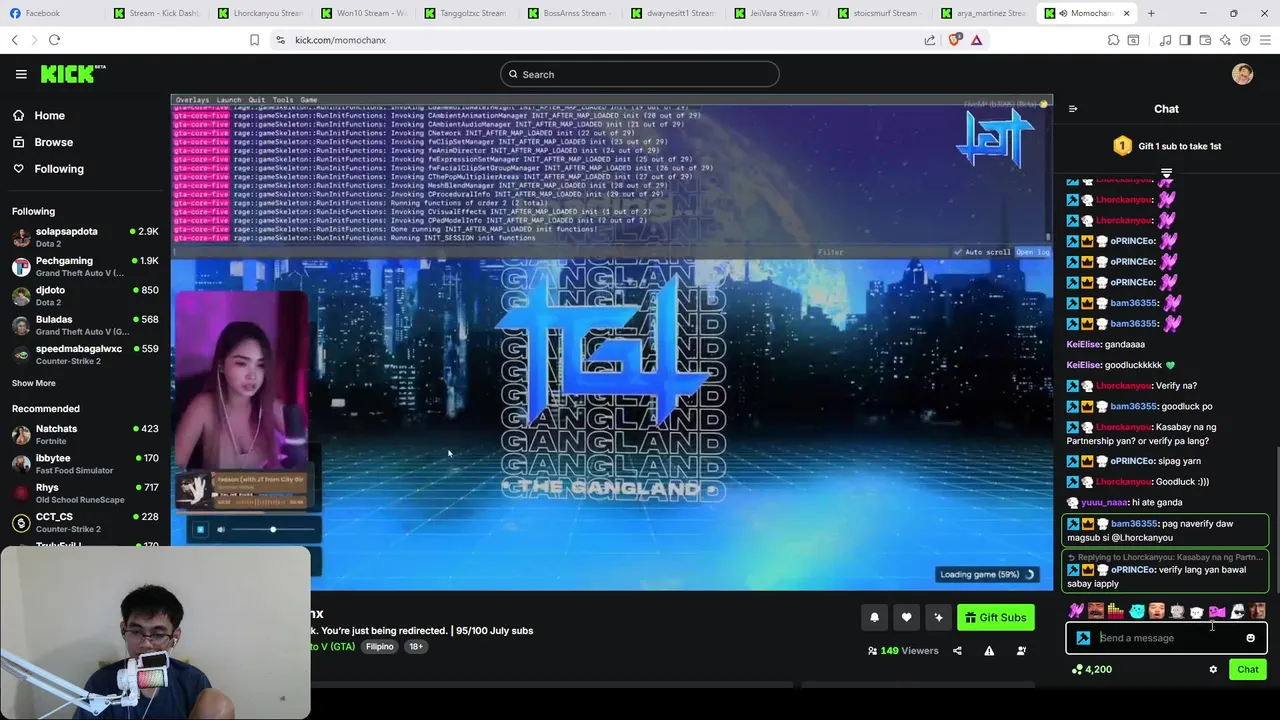This screenshot has height=720, width=1280.
Task: Go to Kick logo homepage
Action: click(72, 74)
